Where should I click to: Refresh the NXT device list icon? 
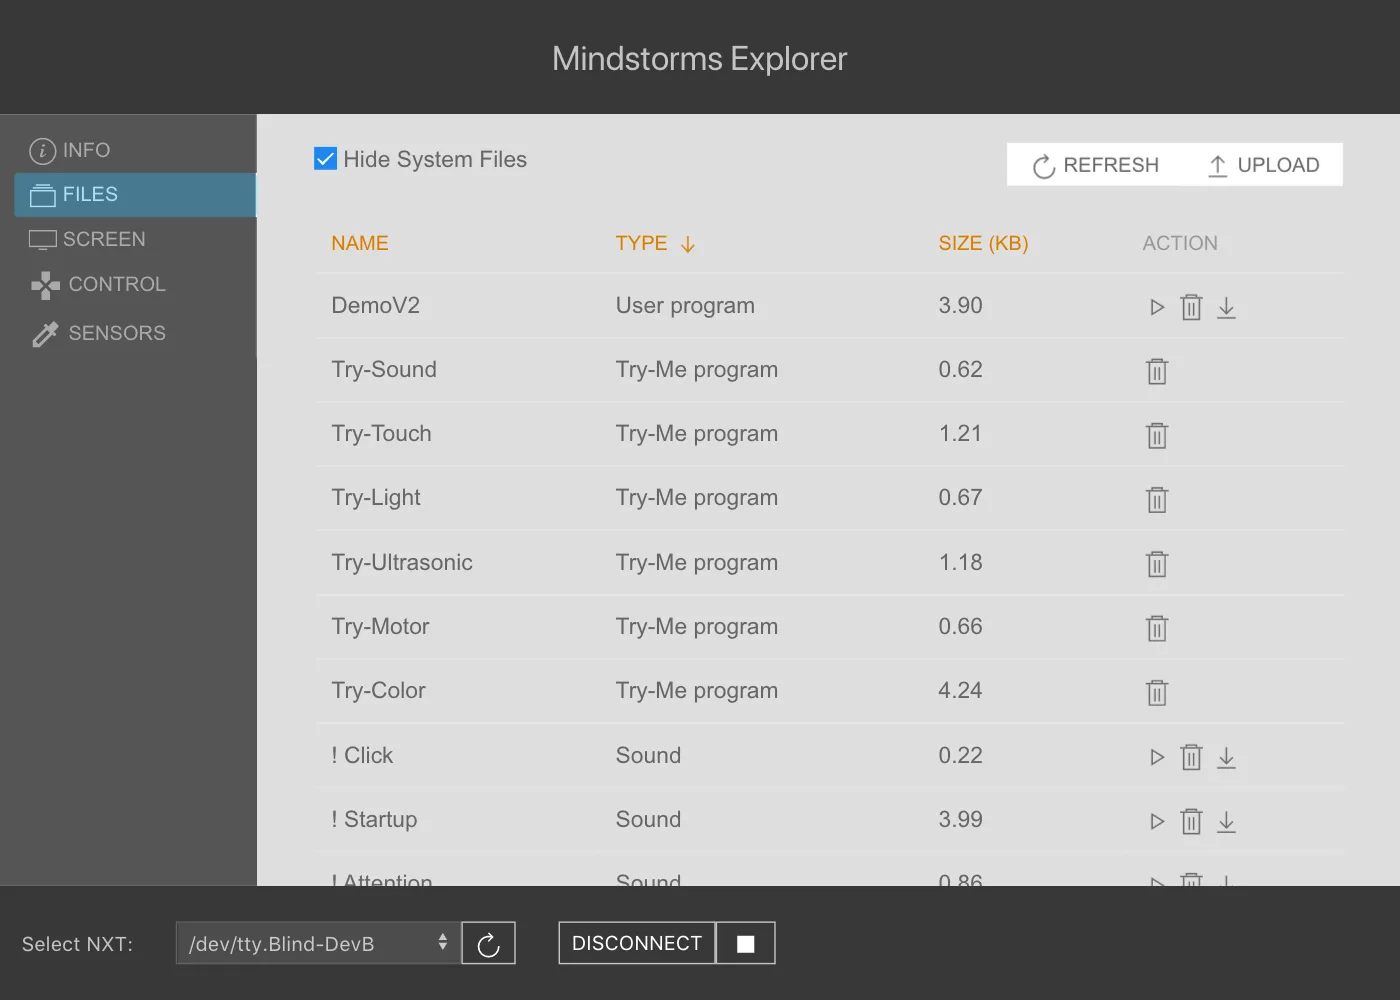[x=488, y=943]
